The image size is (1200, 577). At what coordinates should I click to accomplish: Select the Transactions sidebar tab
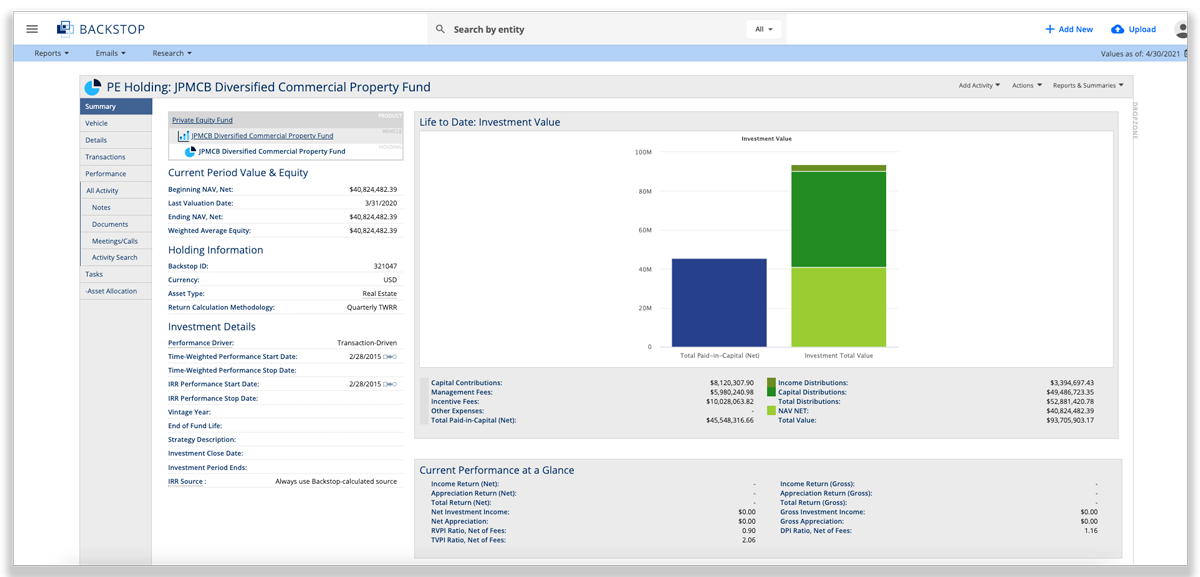coord(115,157)
